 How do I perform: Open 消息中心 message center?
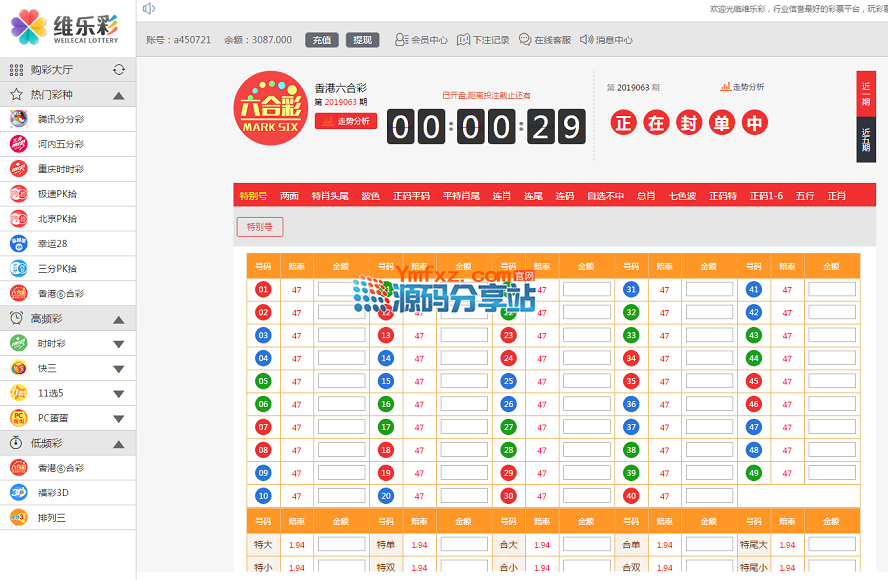click(606, 40)
